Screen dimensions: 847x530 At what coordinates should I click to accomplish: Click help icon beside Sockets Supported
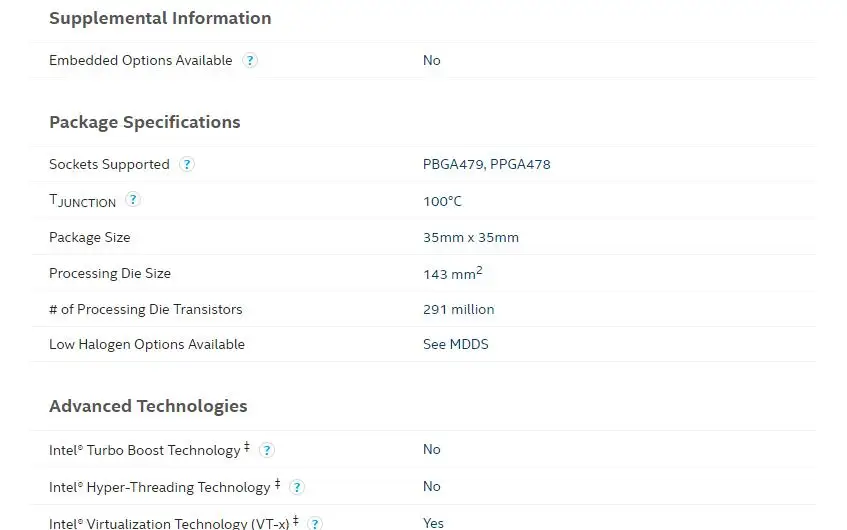tap(187, 164)
